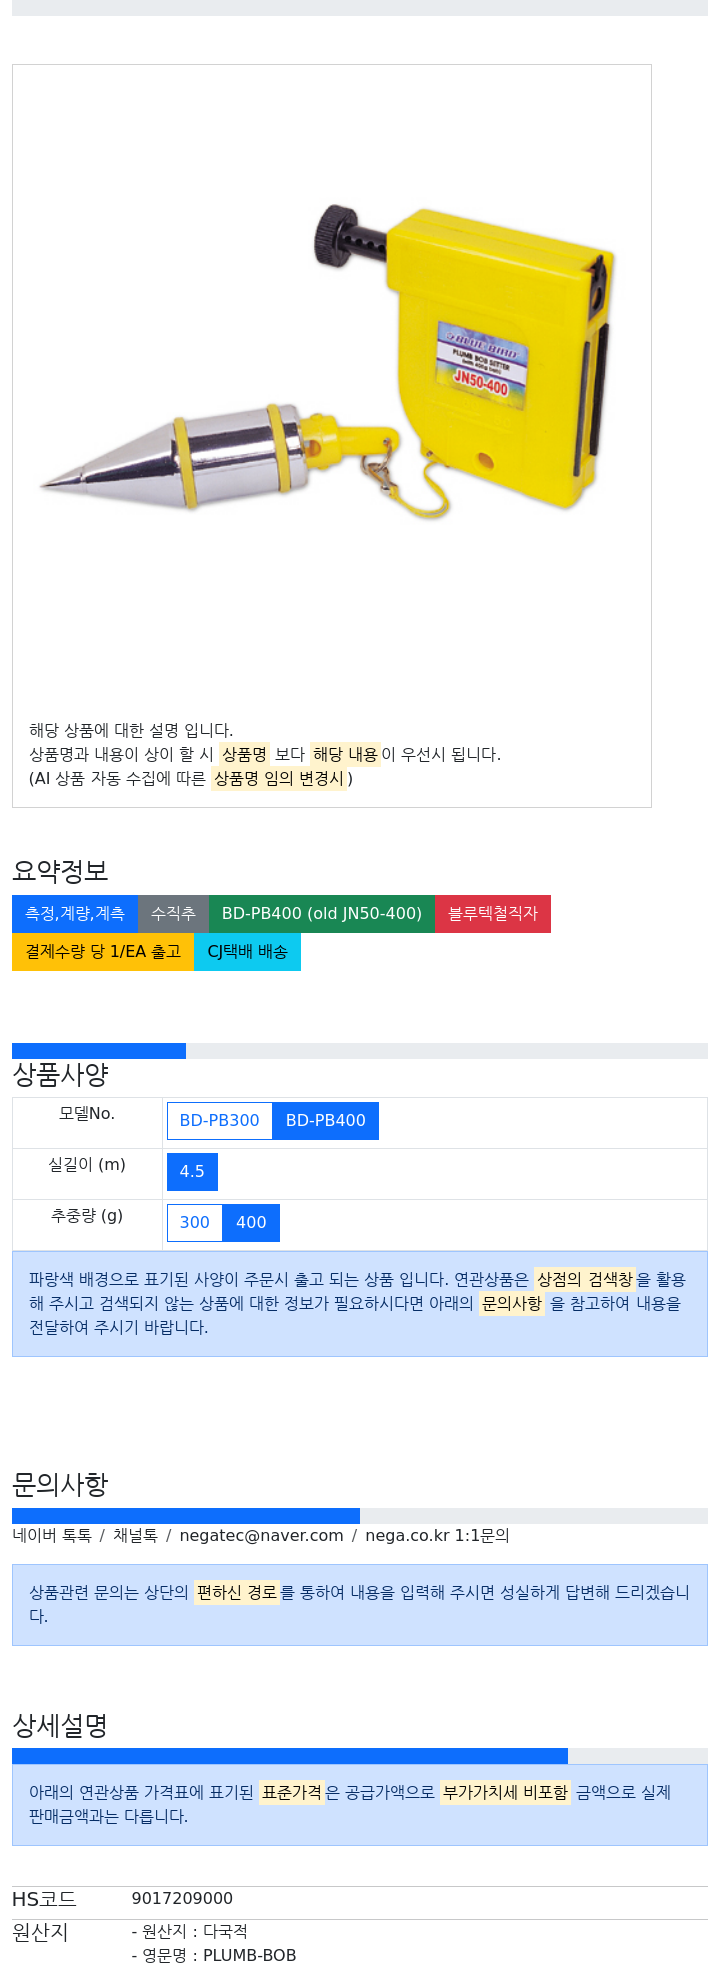Choose model option BD-PB400
The width and height of the screenshot is (720, 1968).
point(326,1120)
